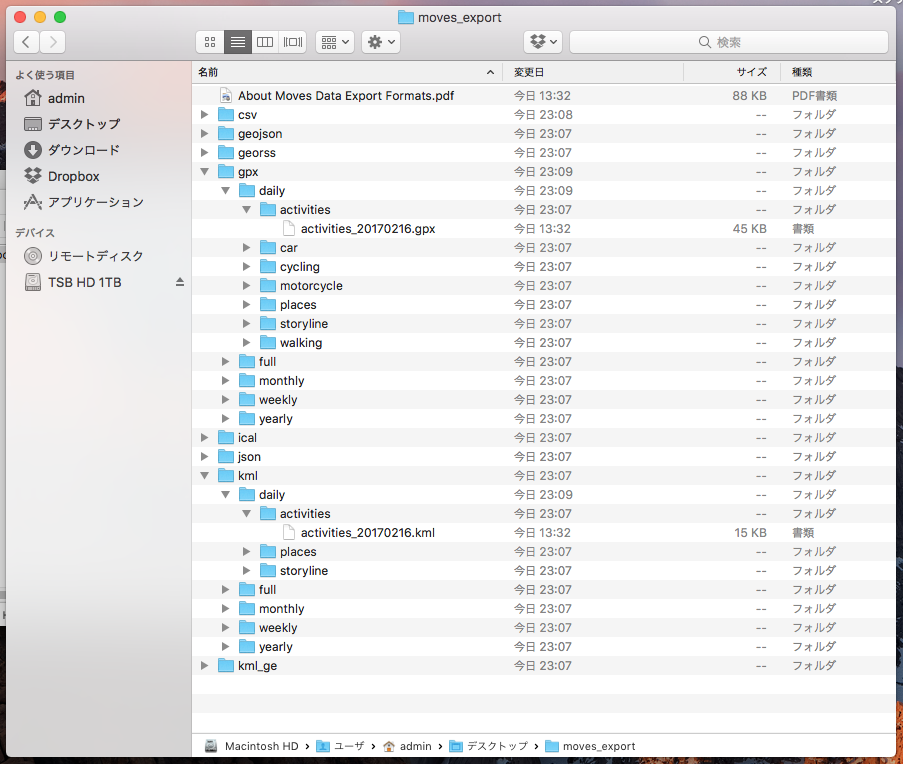Screen dimensions: 903x764
Task: Expand the csv folder
Action: click(x=204, y=115)
